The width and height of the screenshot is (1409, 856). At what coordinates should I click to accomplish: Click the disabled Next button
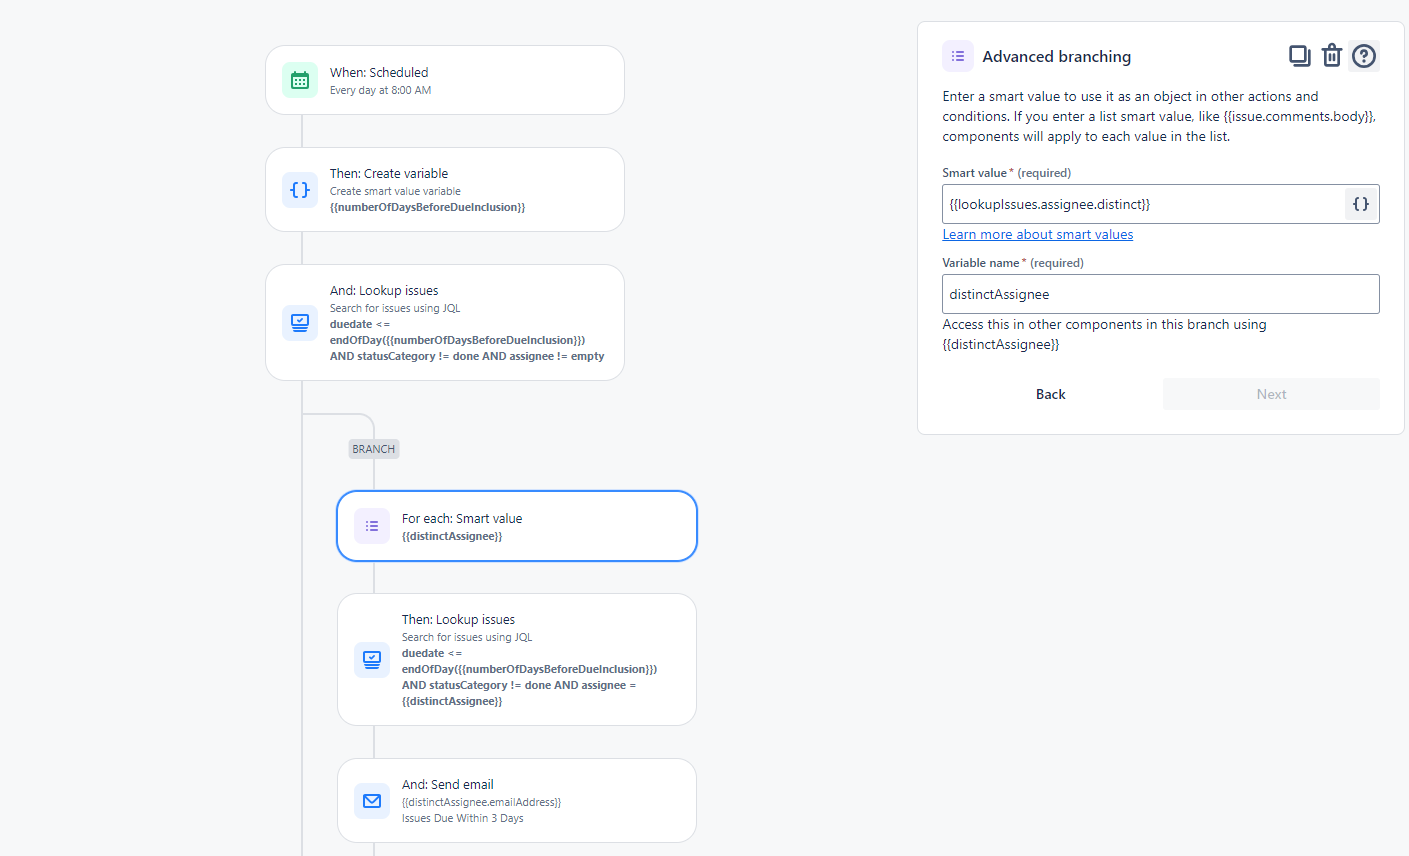point(1271,394)
